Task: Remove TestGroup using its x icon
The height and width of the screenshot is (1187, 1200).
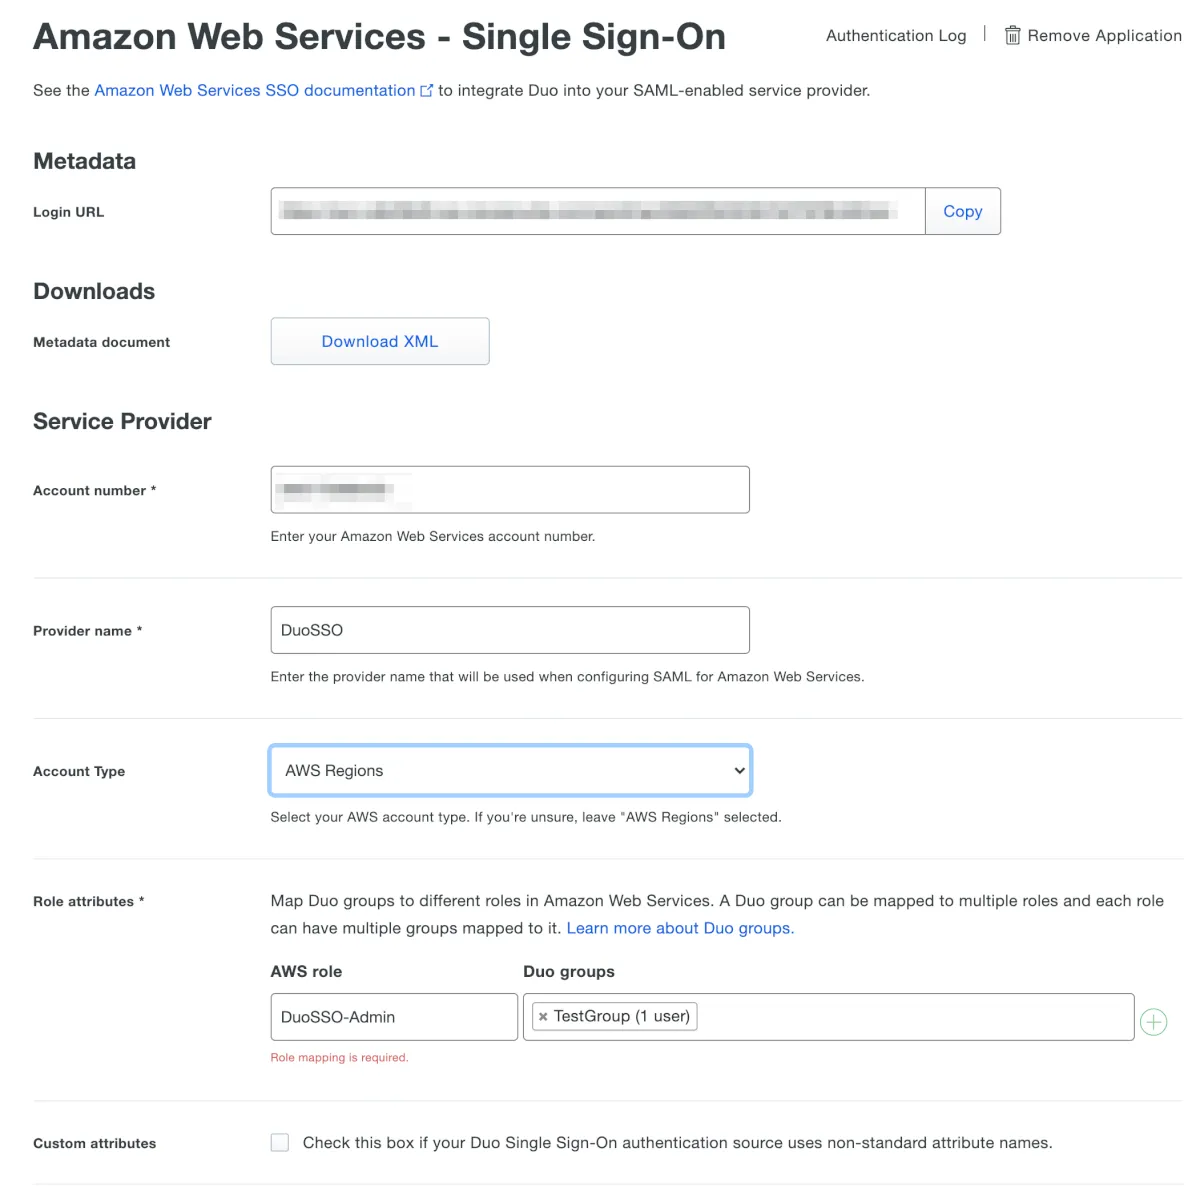Action: [543, 1017]
